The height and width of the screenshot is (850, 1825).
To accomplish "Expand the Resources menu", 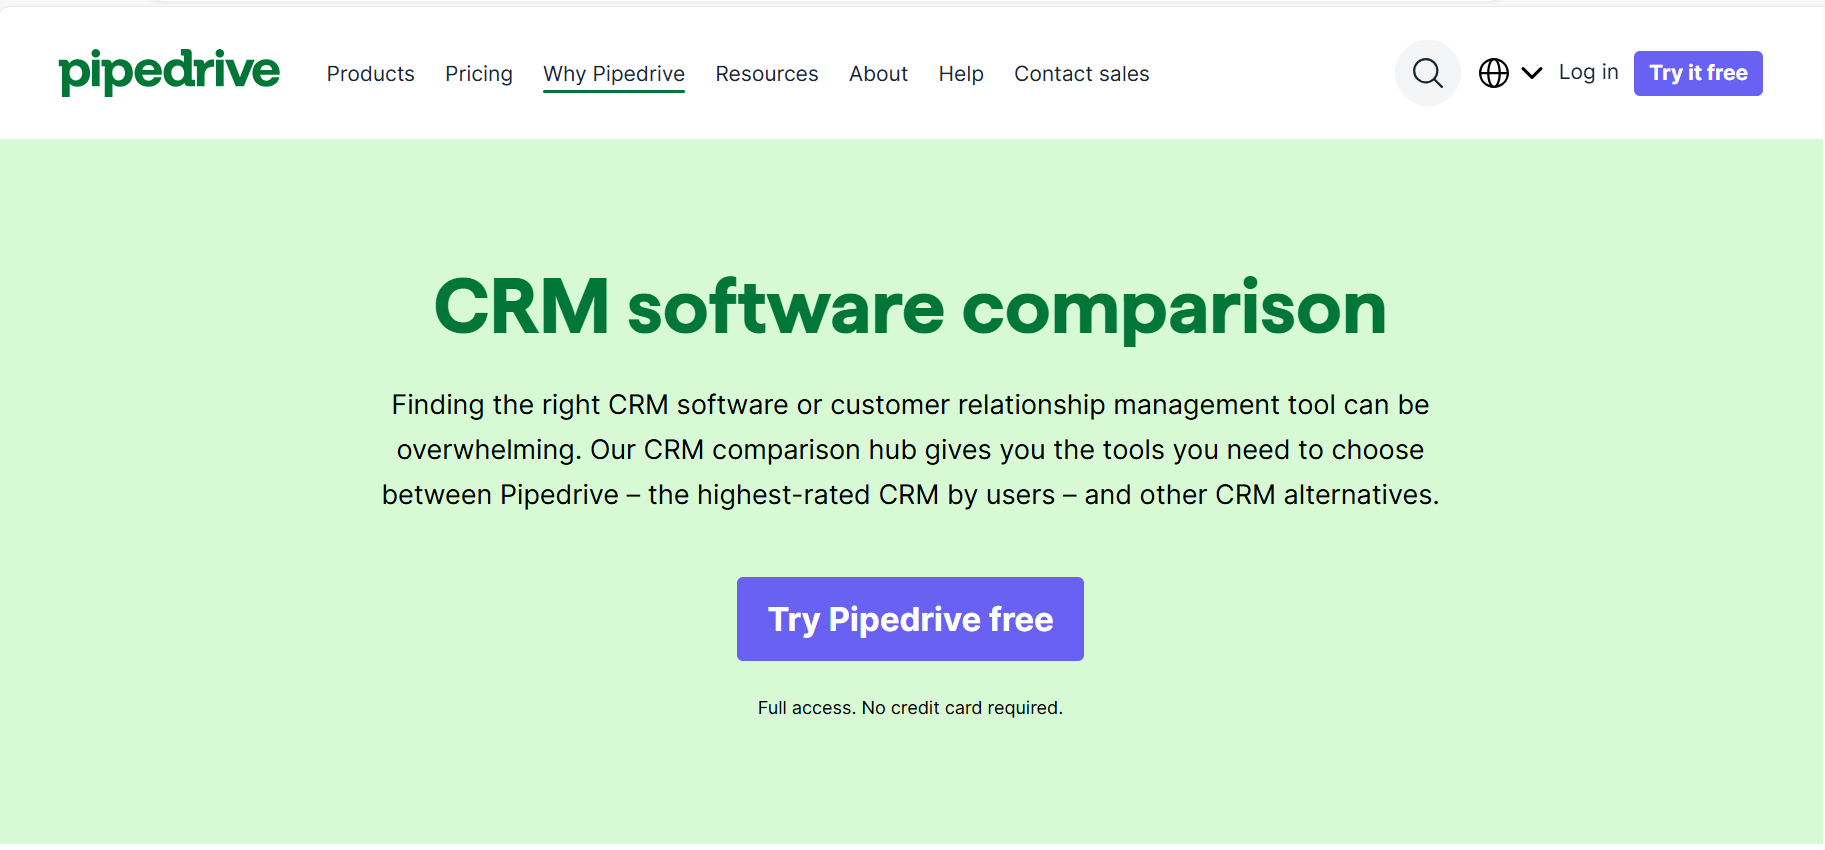I will click(x=766, y=74).
